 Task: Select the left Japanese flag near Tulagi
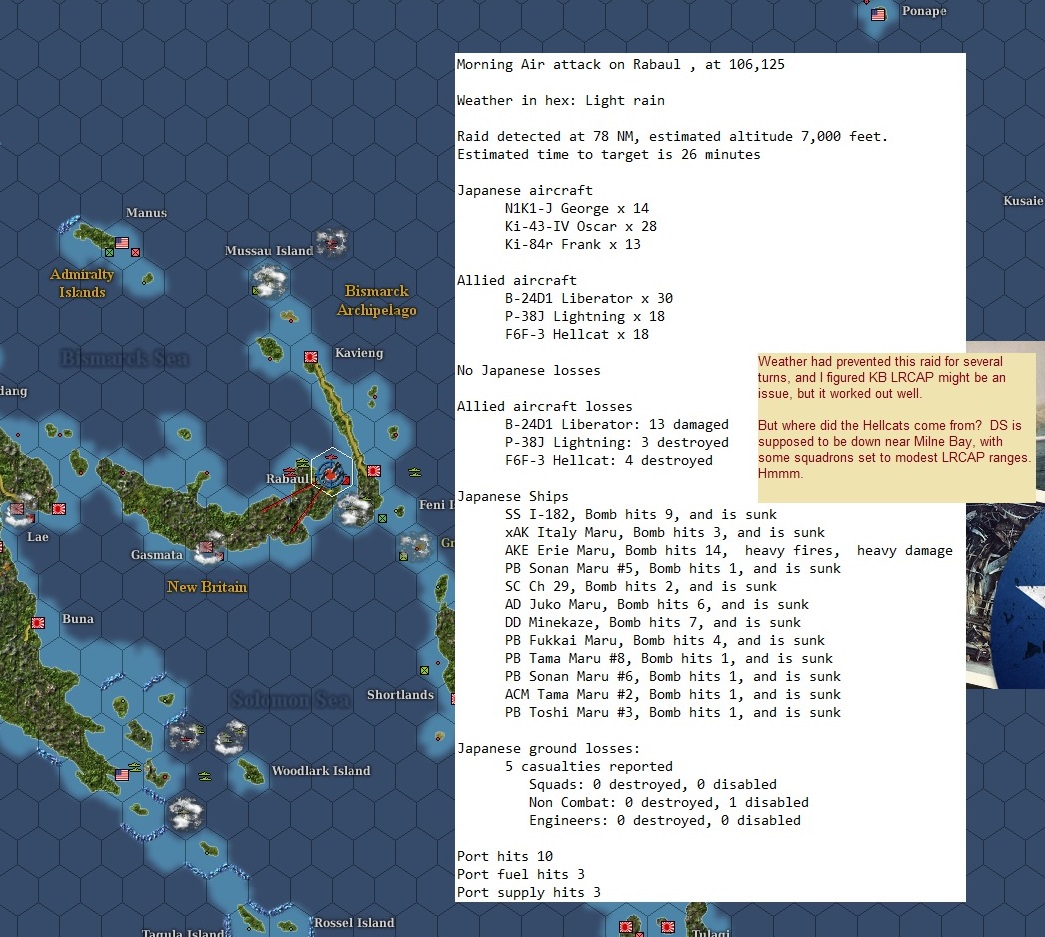[626, 926]
